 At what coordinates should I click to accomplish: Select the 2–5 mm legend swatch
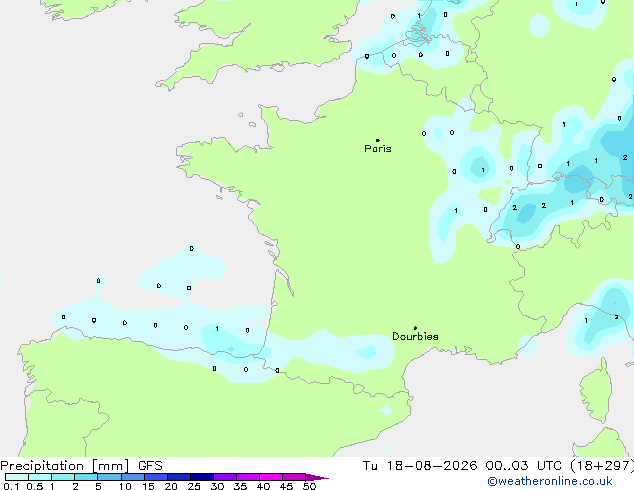click(86, 477)
